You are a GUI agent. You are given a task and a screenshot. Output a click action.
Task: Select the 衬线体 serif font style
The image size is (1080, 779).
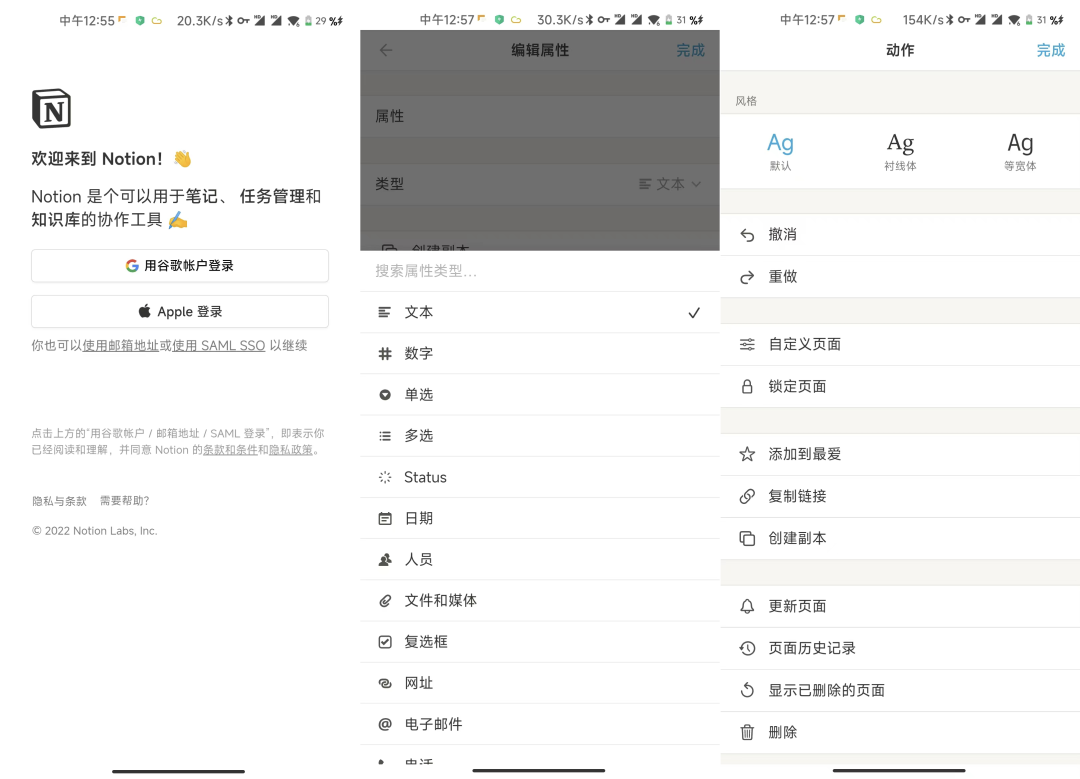[900, 151]
